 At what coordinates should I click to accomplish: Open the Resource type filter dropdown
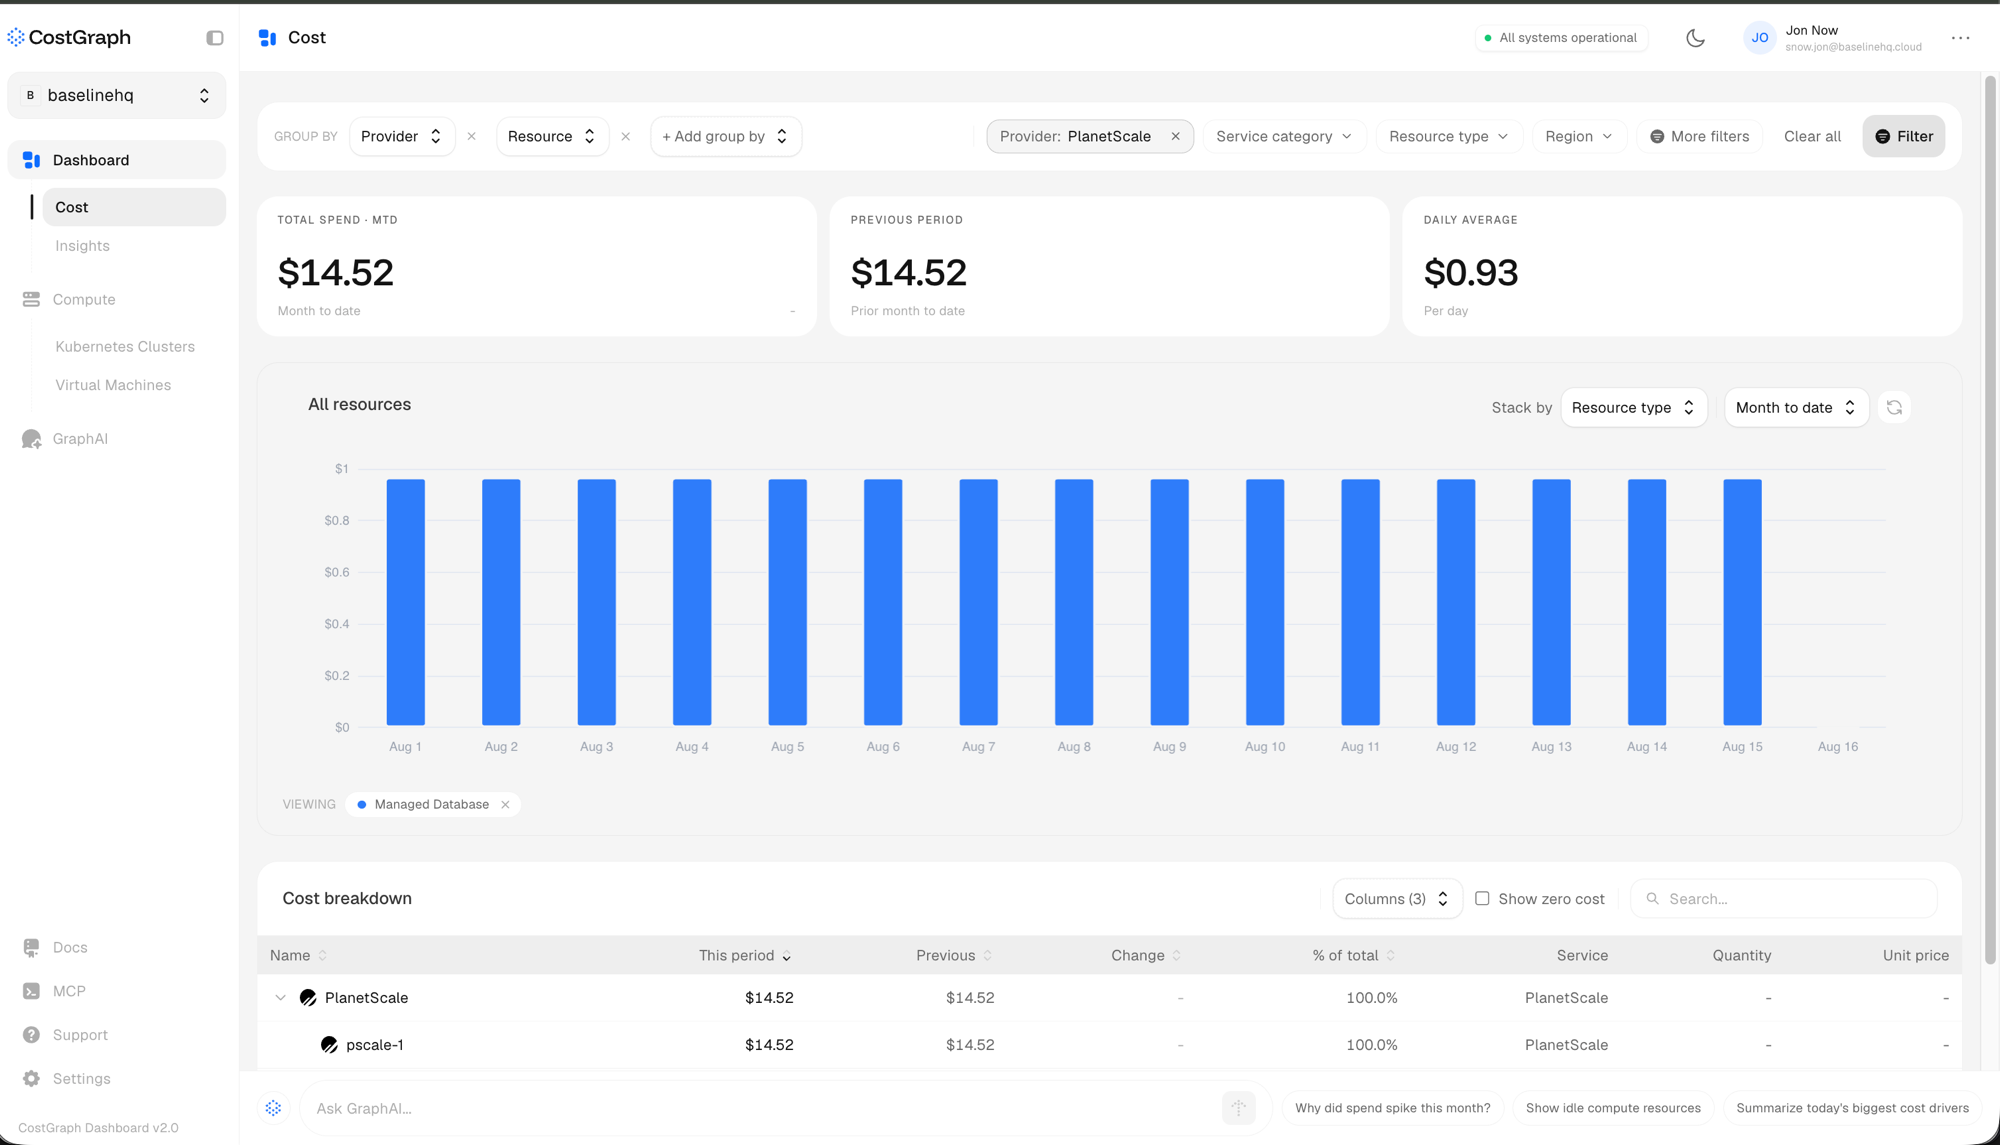1449,137
